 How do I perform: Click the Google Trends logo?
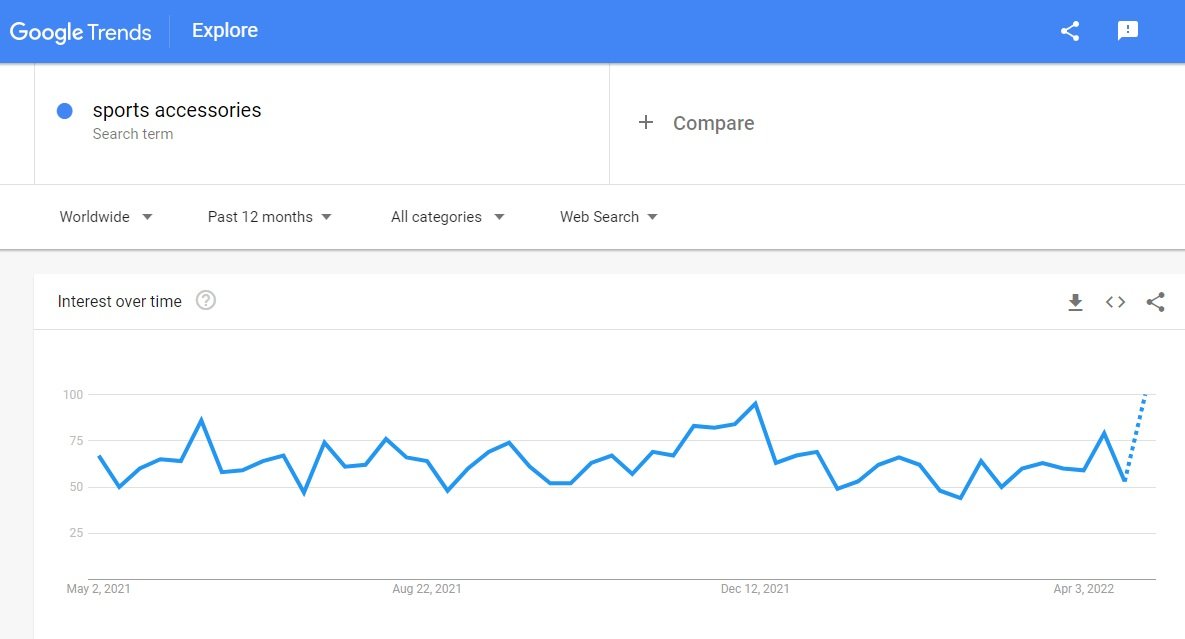(80, 32)
